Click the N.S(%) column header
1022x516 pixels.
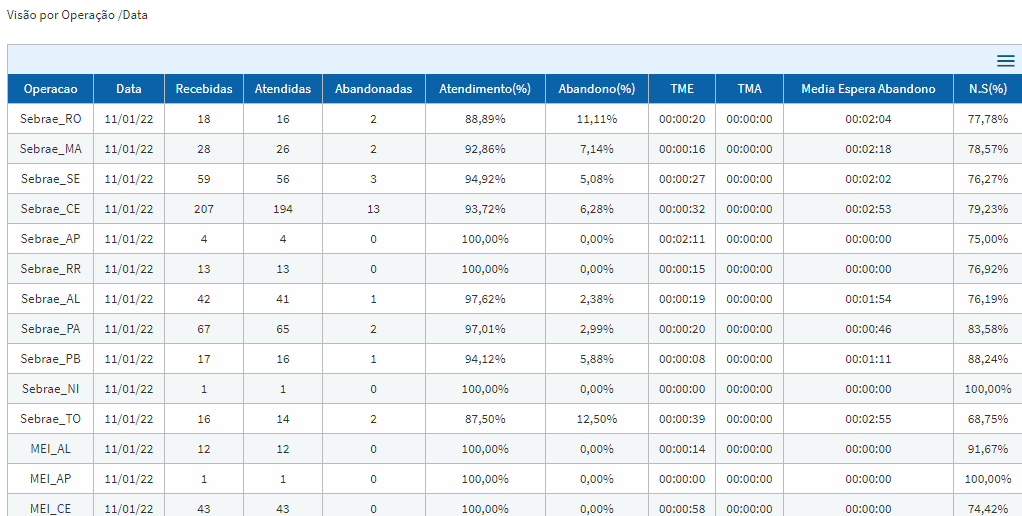[x=988, y=89]
